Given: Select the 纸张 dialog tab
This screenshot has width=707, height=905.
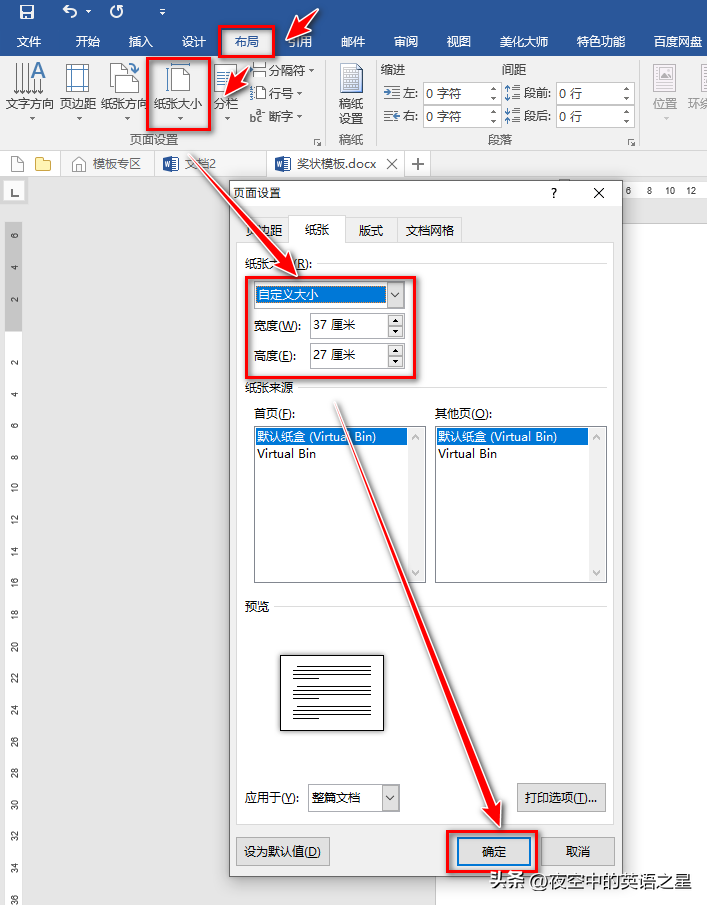Looking at the screenshot, I should point(317,230).
